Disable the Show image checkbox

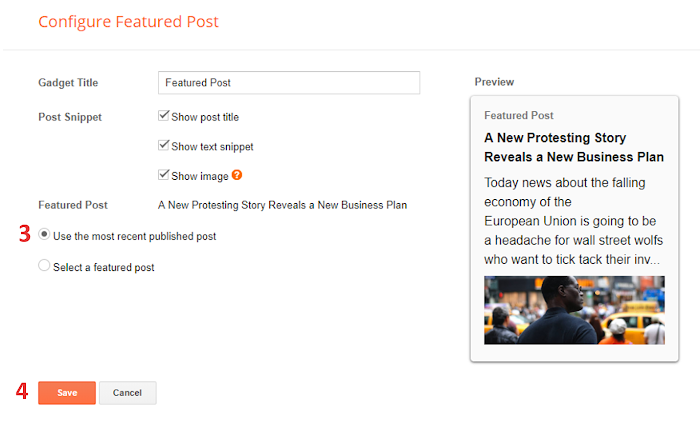164,175
